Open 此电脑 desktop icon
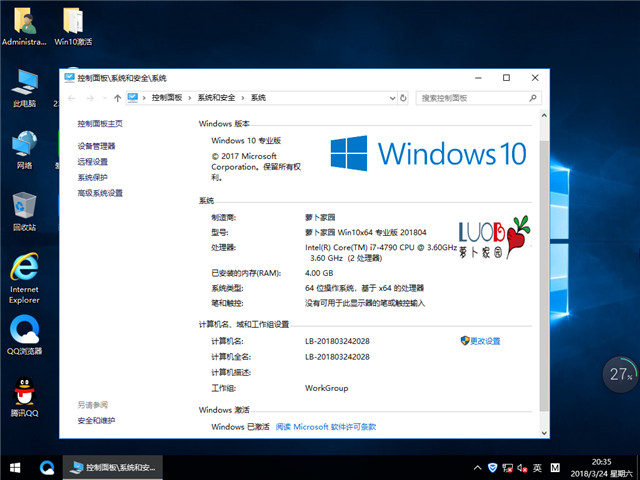 (x=24, y=88)
